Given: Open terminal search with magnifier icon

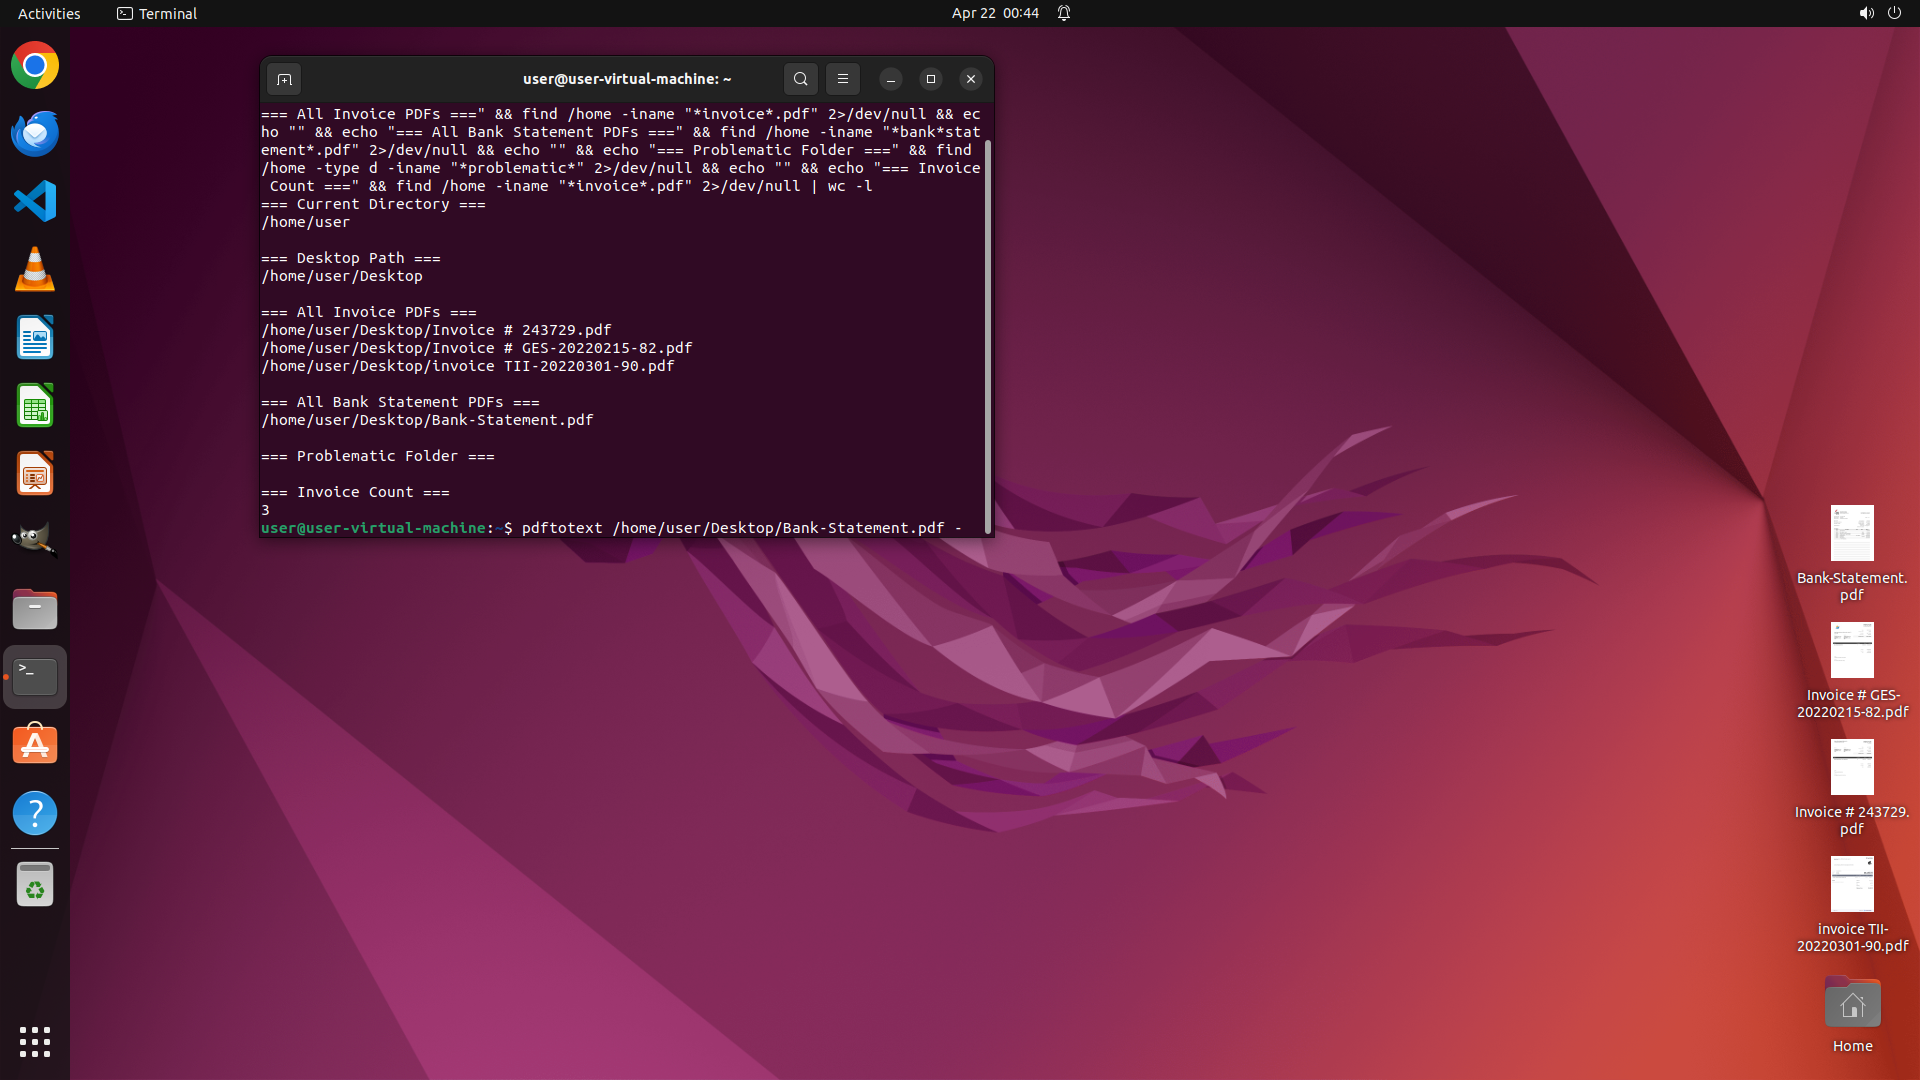Looking at the screenshot, I should coord(800,79).
